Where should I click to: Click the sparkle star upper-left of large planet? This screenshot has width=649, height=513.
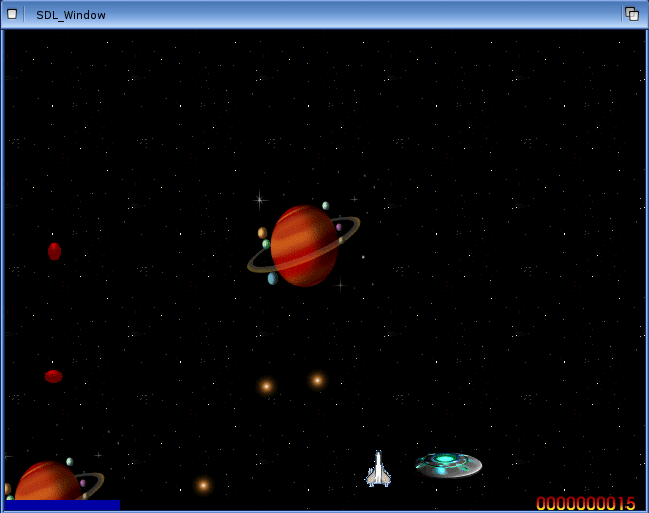point(260,199)
